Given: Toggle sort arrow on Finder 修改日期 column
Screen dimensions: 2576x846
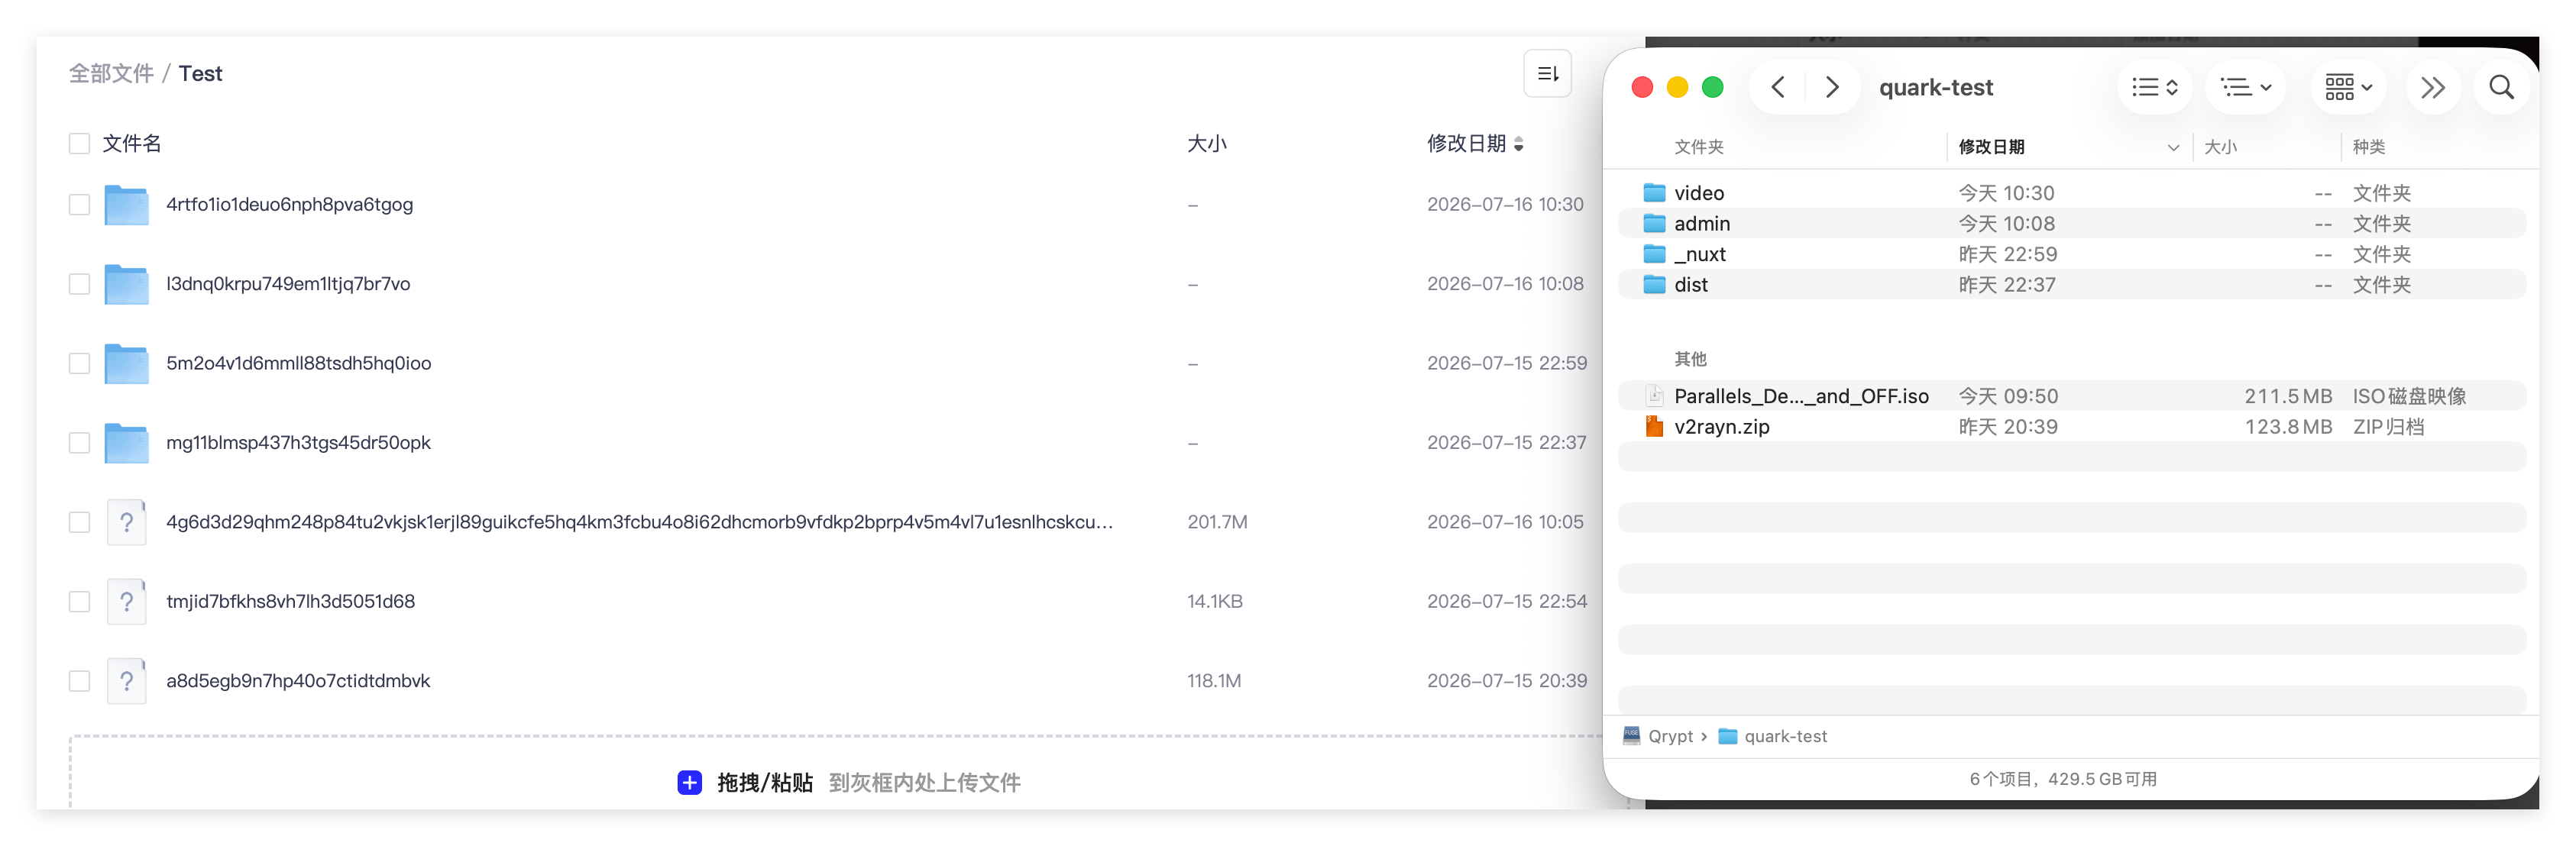Looking at the screenshot, I should click(2173, 147).
